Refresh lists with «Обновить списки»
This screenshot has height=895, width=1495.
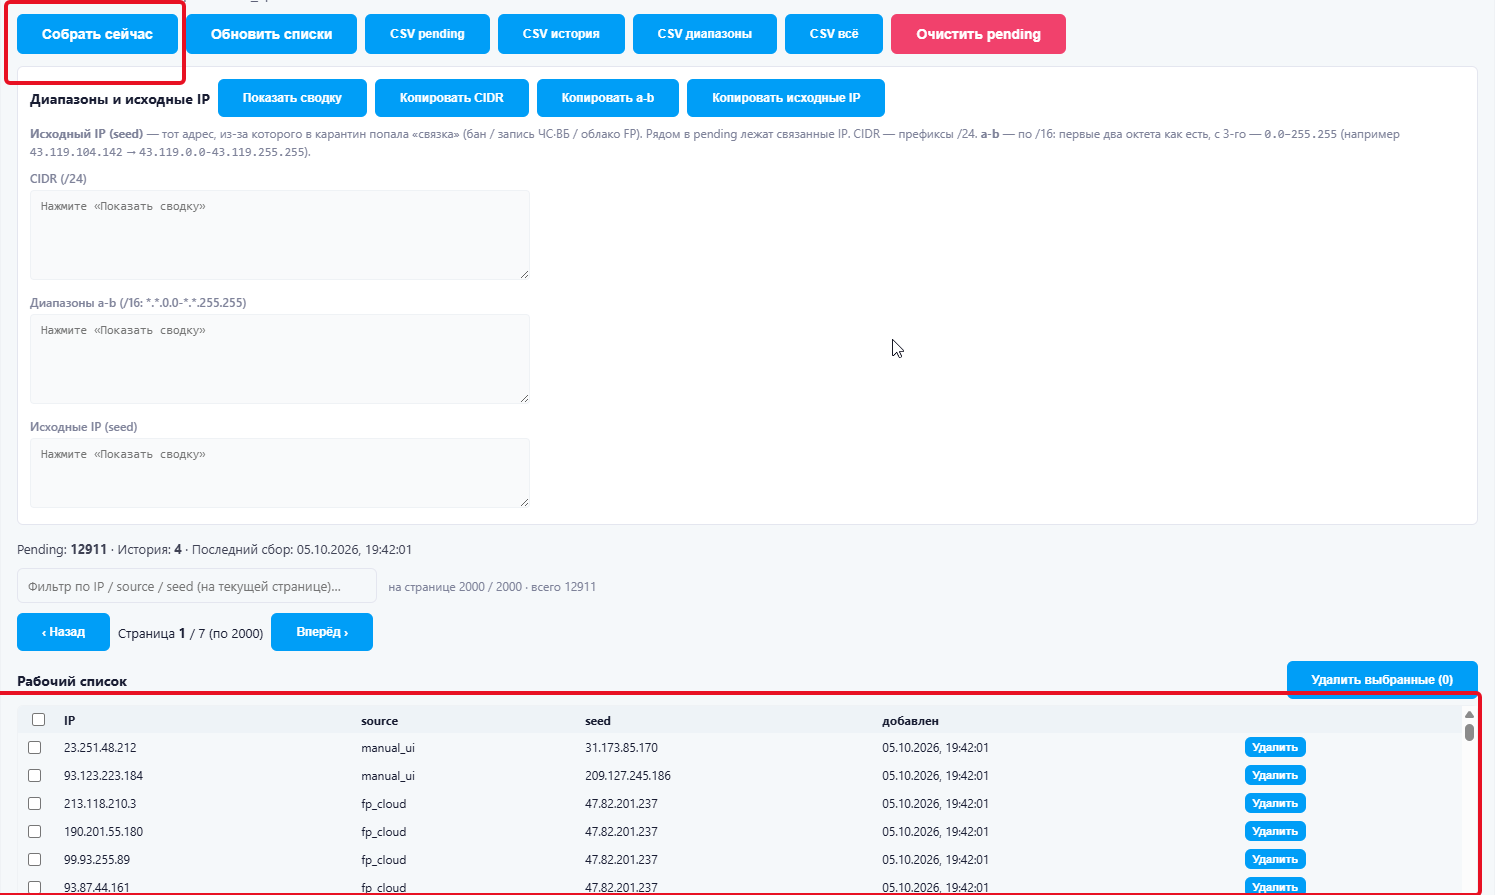[x=271, y=34]
